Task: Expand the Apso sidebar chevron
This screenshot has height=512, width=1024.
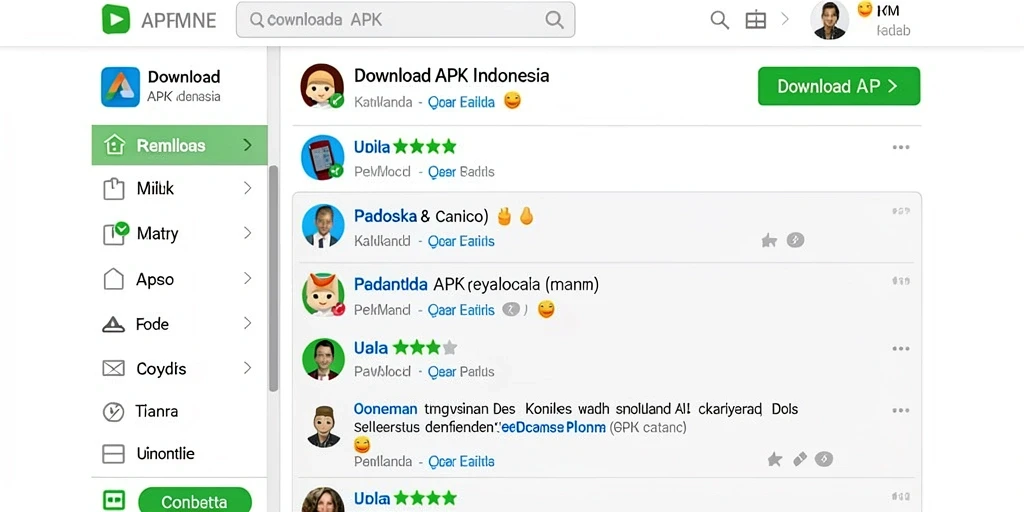Action: 248,279
